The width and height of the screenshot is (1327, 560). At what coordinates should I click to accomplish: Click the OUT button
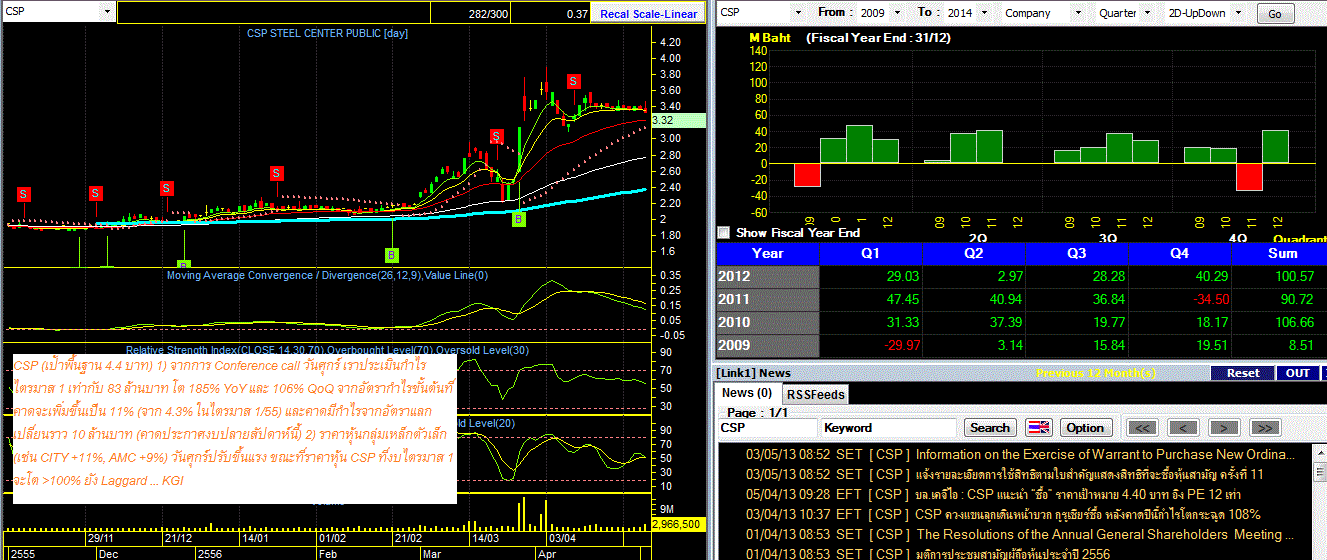pos(1297,373)
